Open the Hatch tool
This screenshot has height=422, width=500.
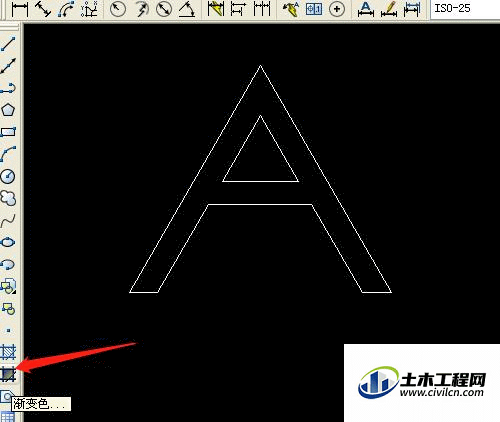click(8, 352)
